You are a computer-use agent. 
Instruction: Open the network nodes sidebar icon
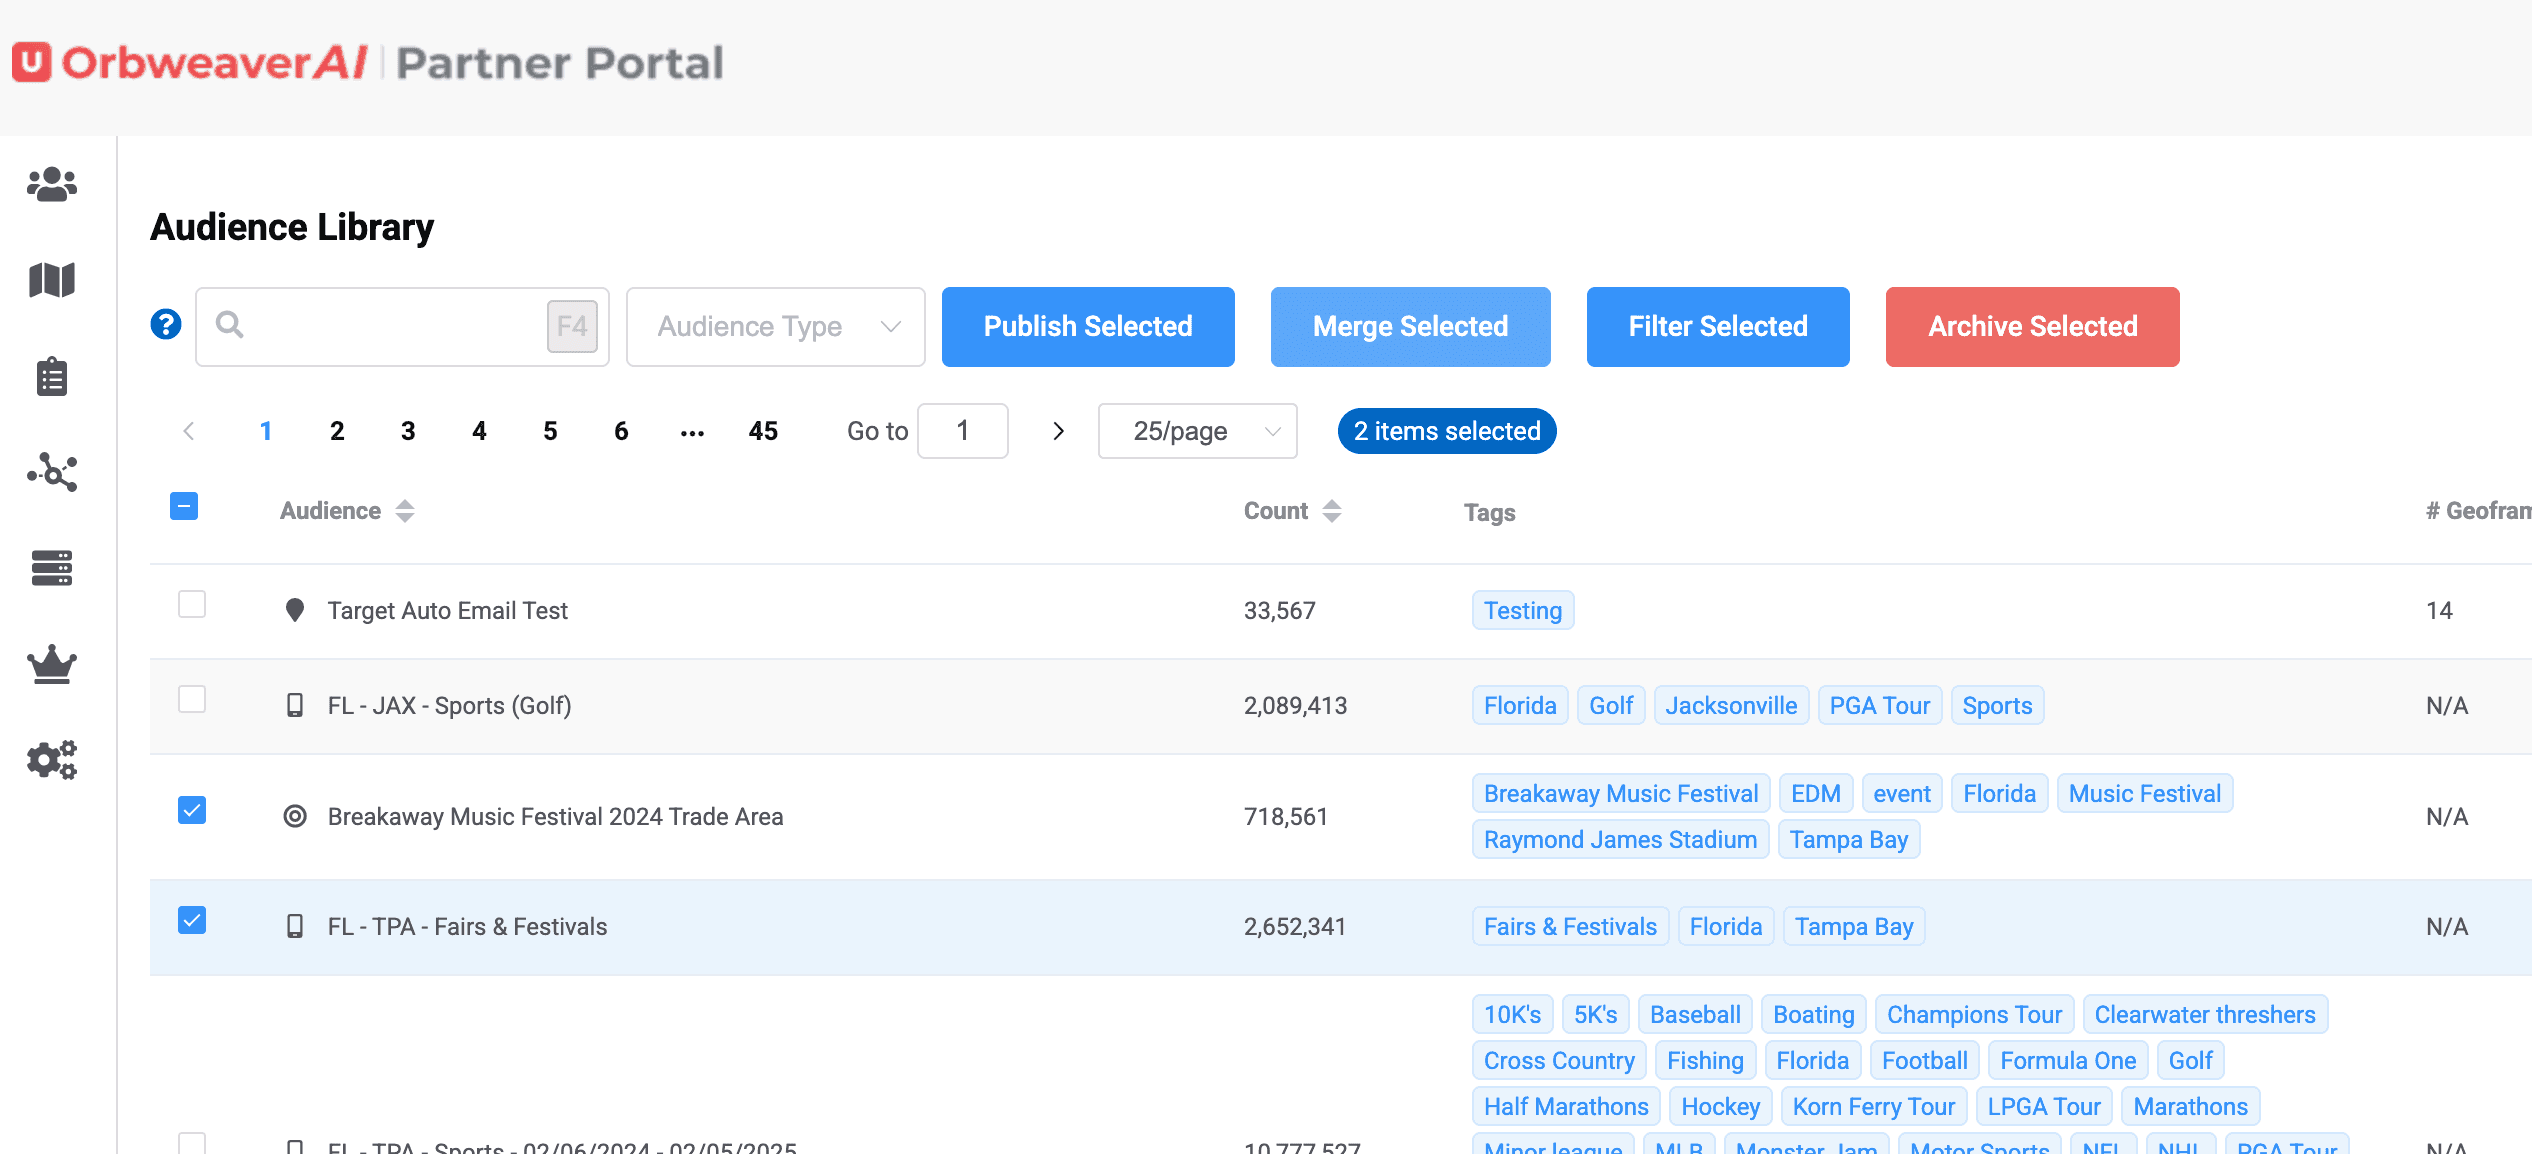[x=52, y=472]
